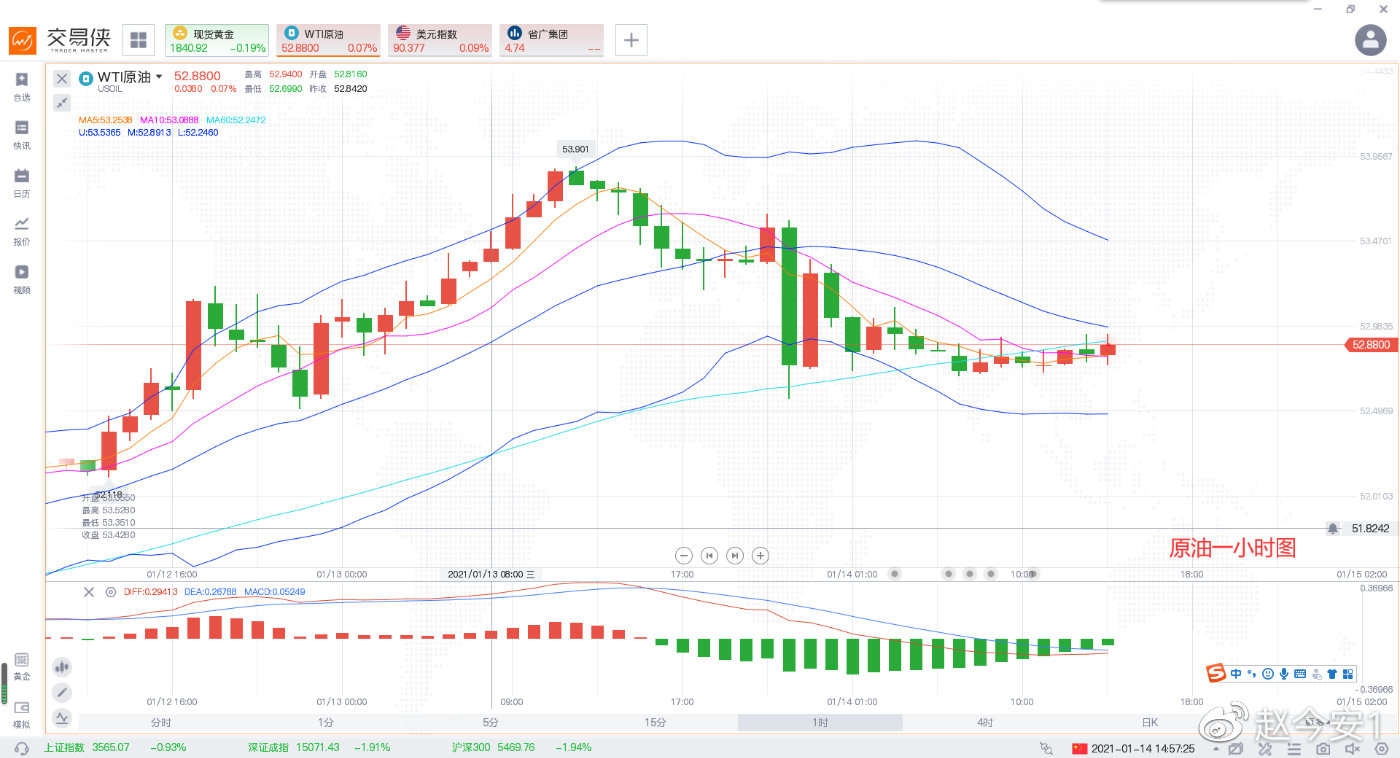Select the 日K timeframe

(x=1150, y=722)
